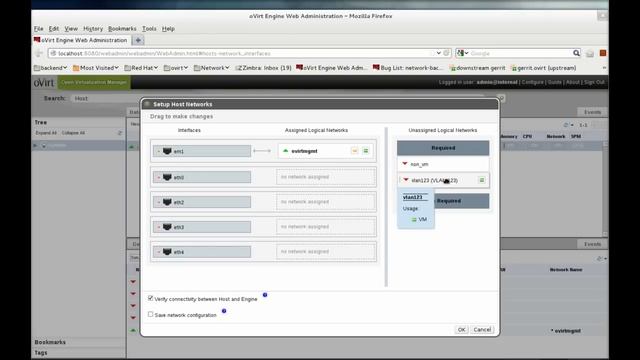640x360 pixels.
Task: Click the green VM icon on the vlan123 row
Action: click(x=482, y=180)
